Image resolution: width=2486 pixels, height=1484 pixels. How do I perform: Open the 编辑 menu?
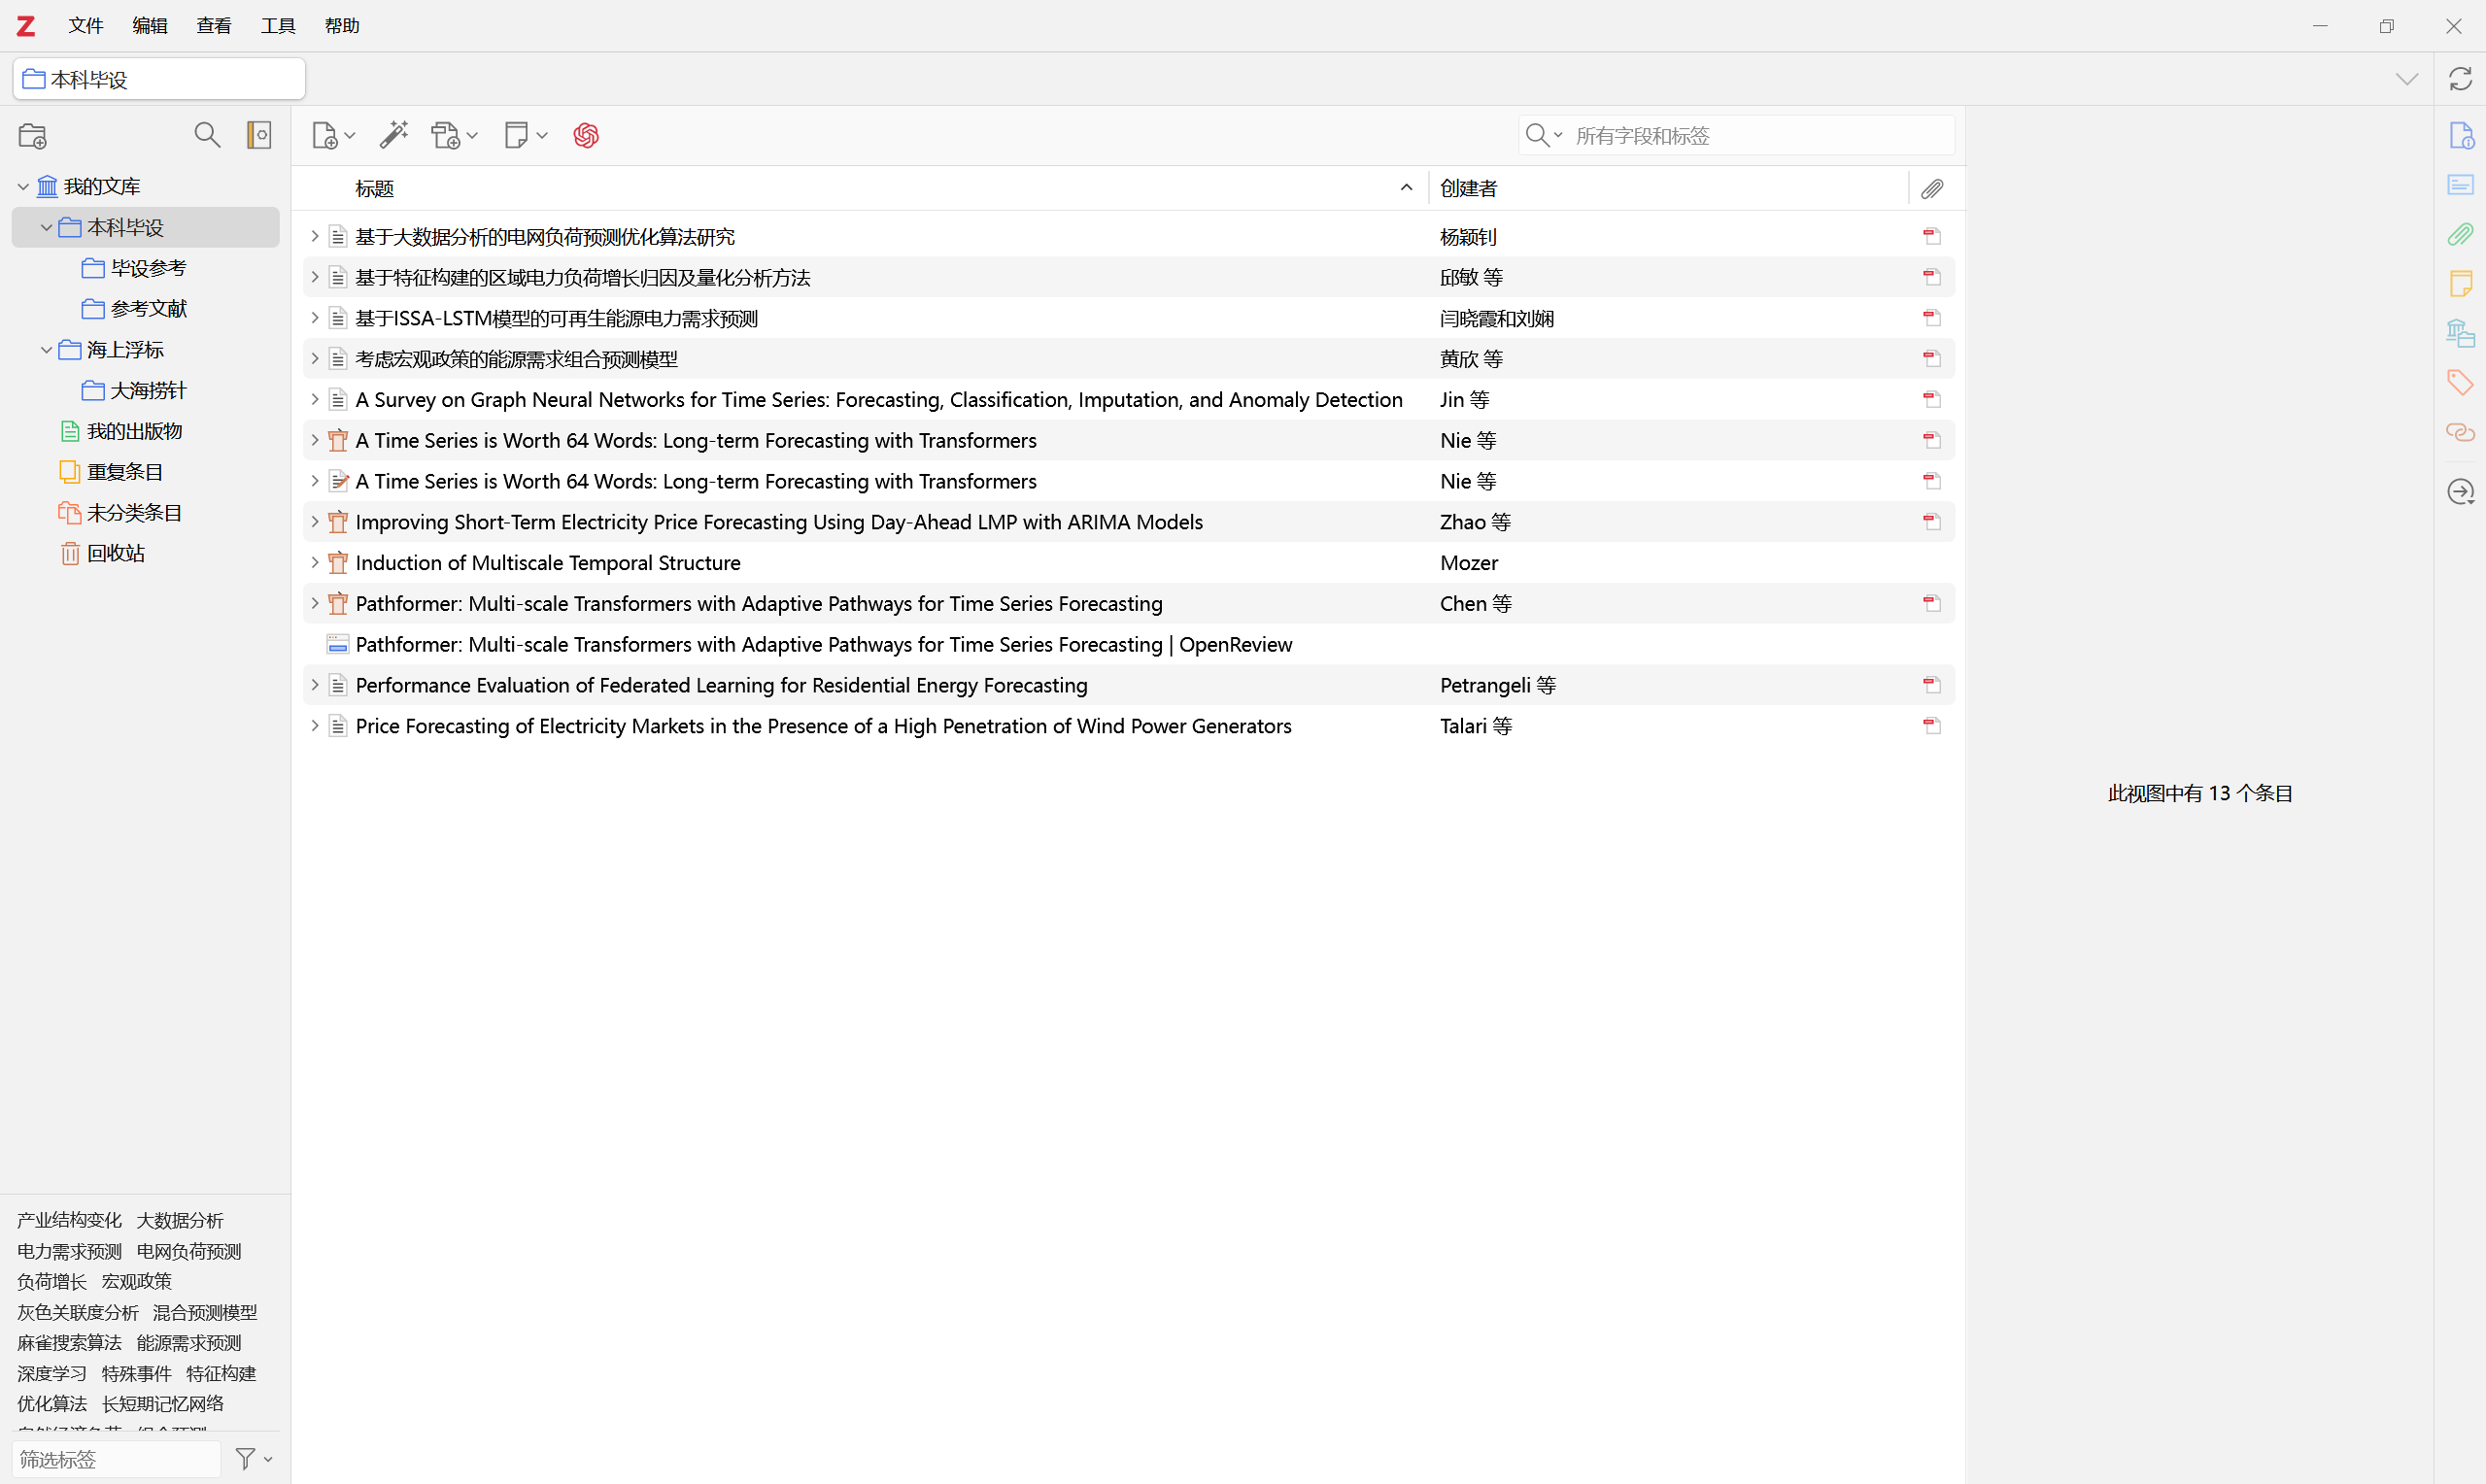(150, 26)
